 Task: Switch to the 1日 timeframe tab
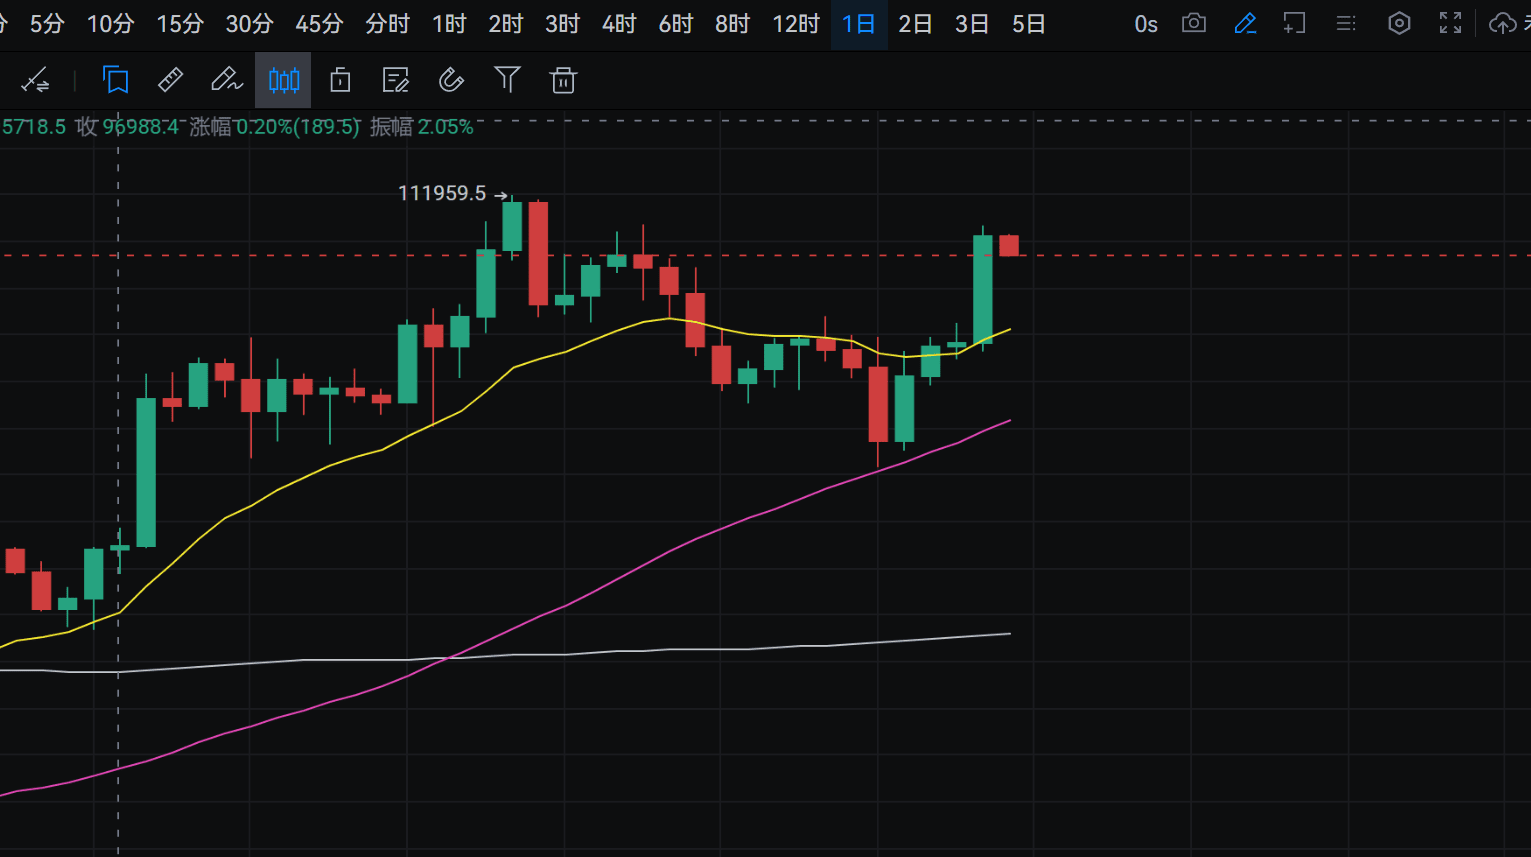click(x=858, y=23)
